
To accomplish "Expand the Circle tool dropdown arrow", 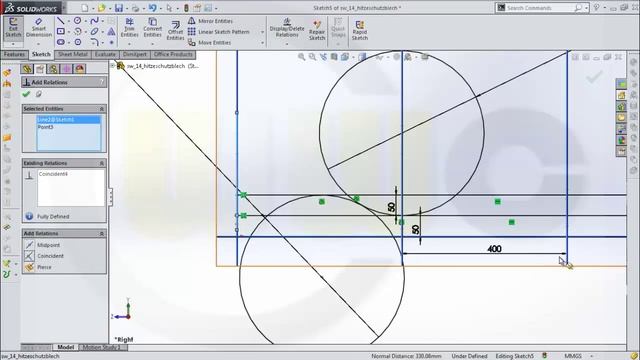I will 85,21.
